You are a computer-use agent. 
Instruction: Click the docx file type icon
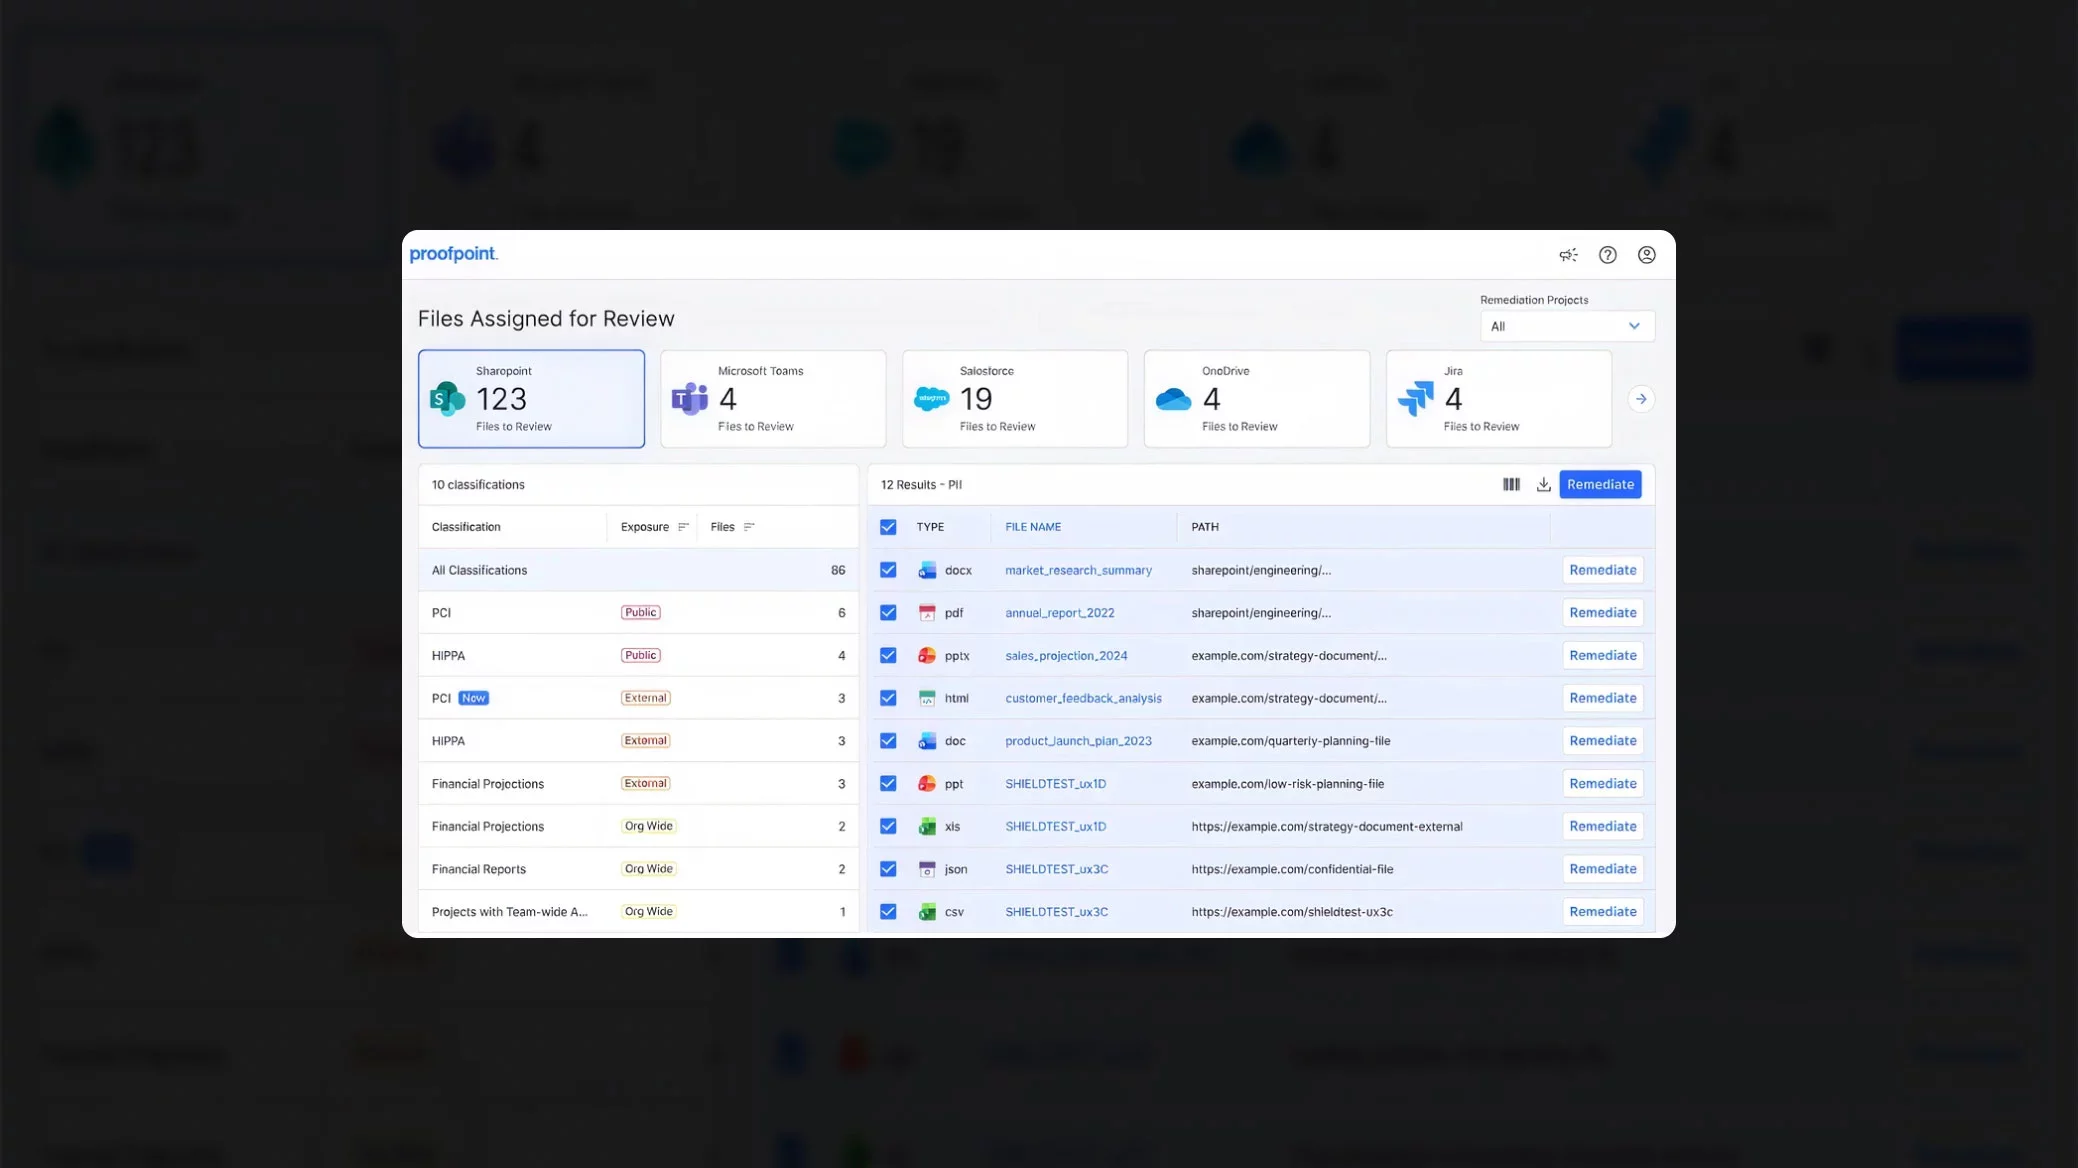[927, 570]
